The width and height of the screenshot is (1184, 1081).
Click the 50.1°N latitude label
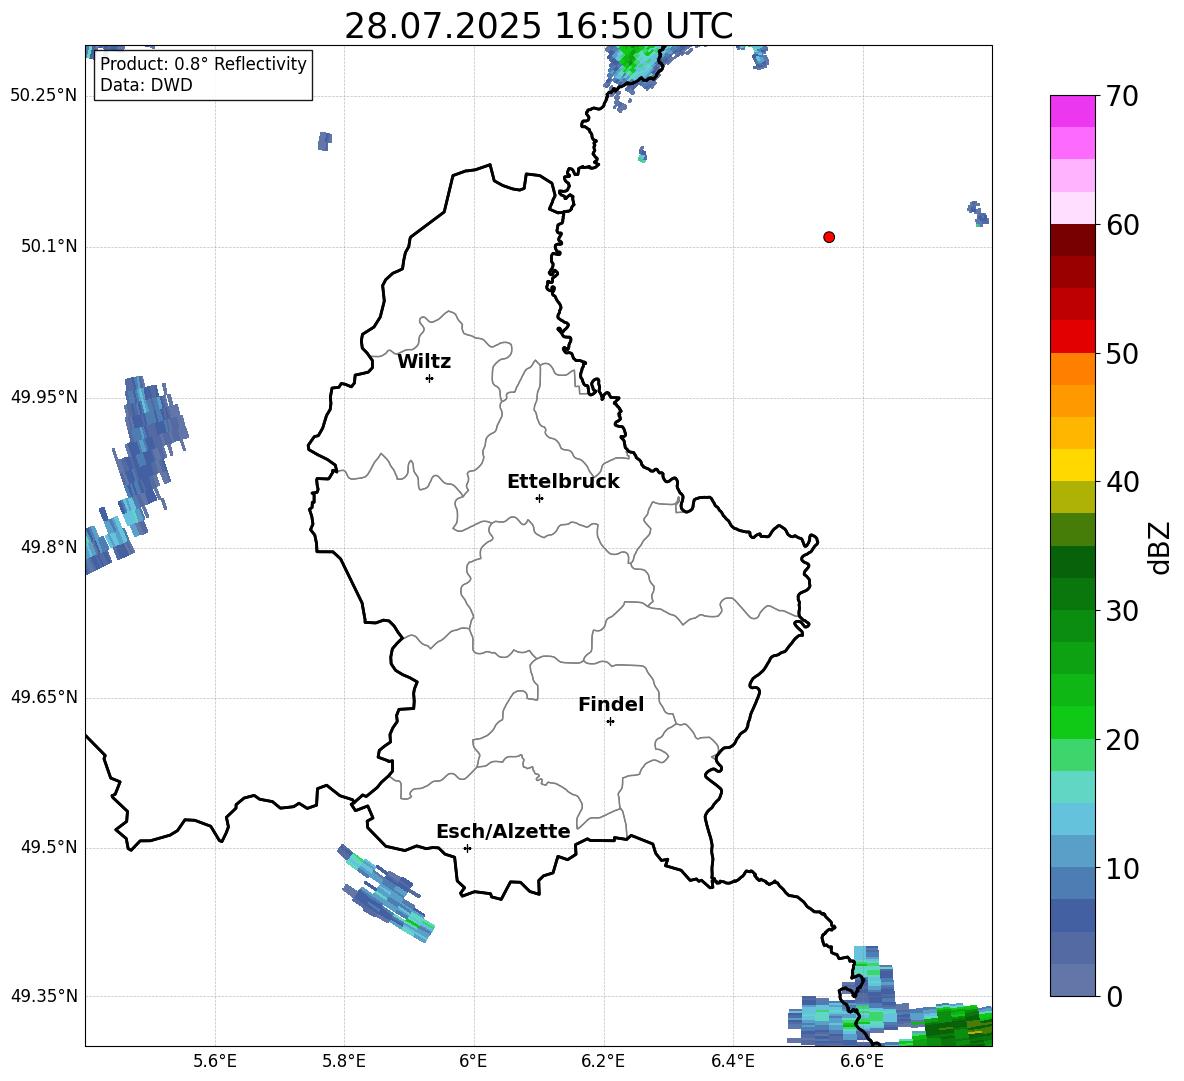49,246
